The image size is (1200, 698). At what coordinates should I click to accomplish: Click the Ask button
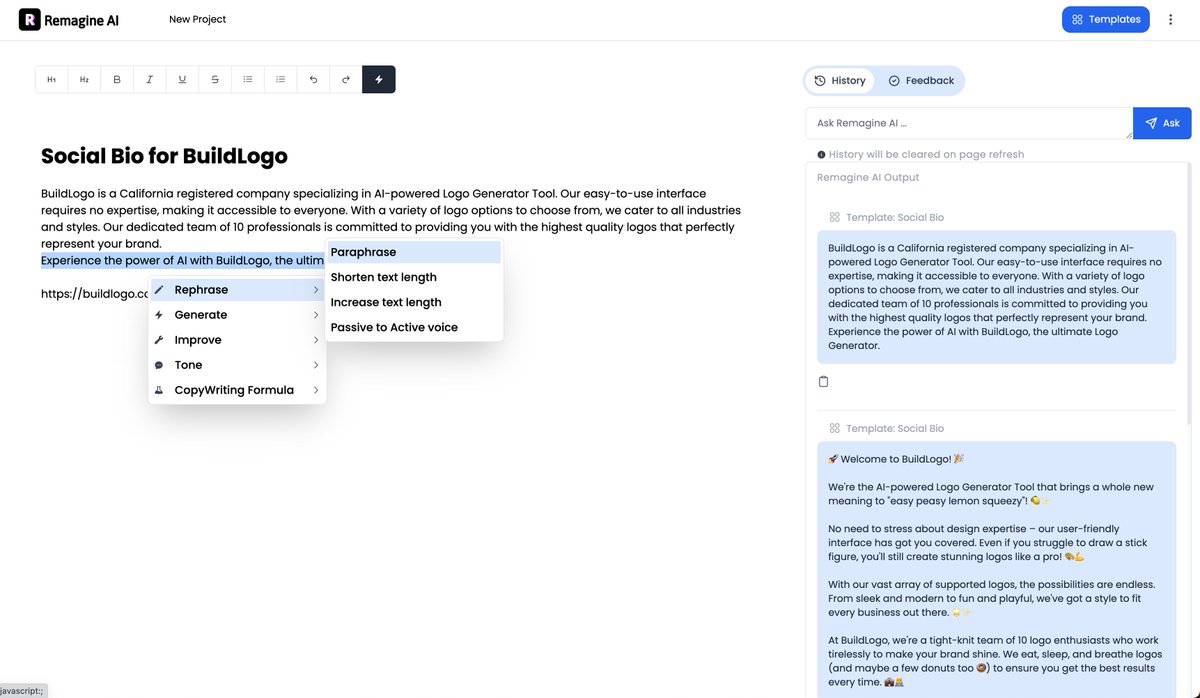click(1162, 123)
